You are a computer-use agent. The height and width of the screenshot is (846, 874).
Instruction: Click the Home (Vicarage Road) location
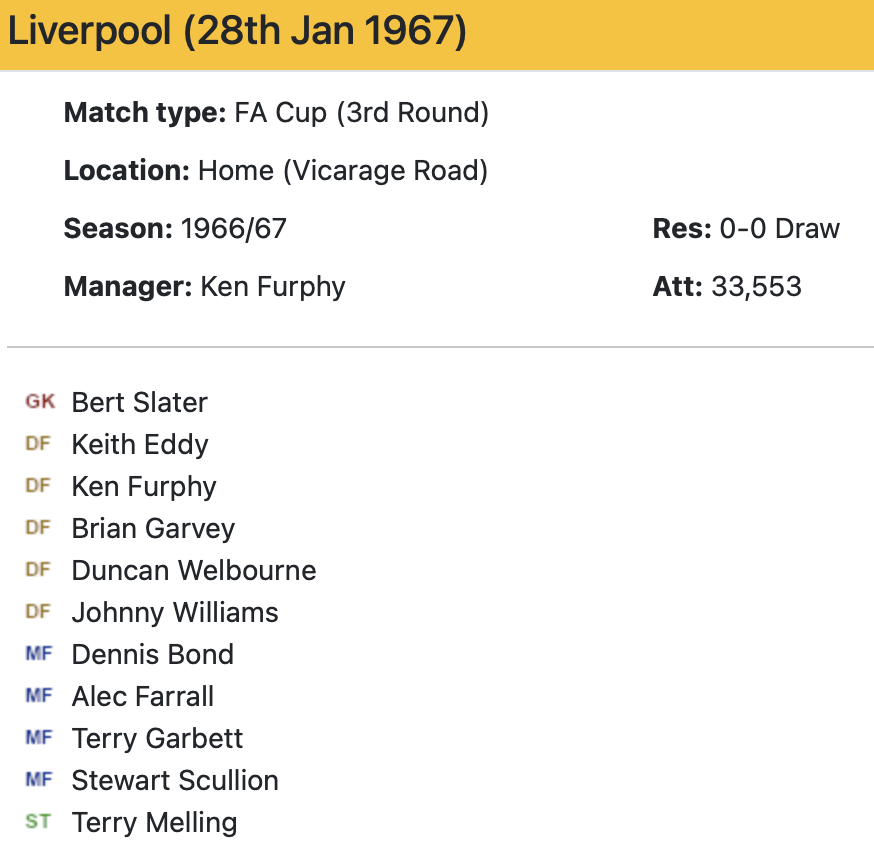(343, 171)
